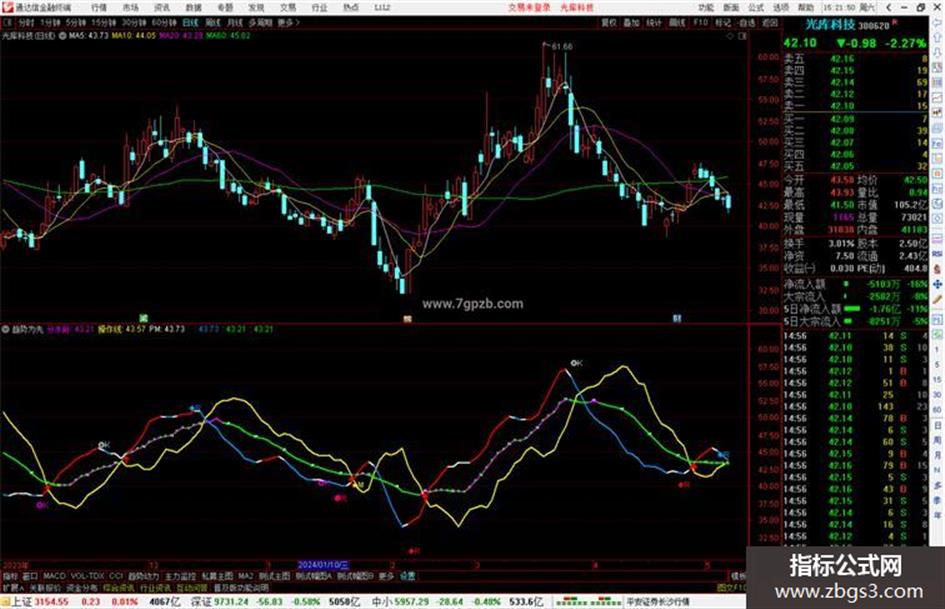
Task: Switch to the 分时 intraday period
Action: coord(26,23)
